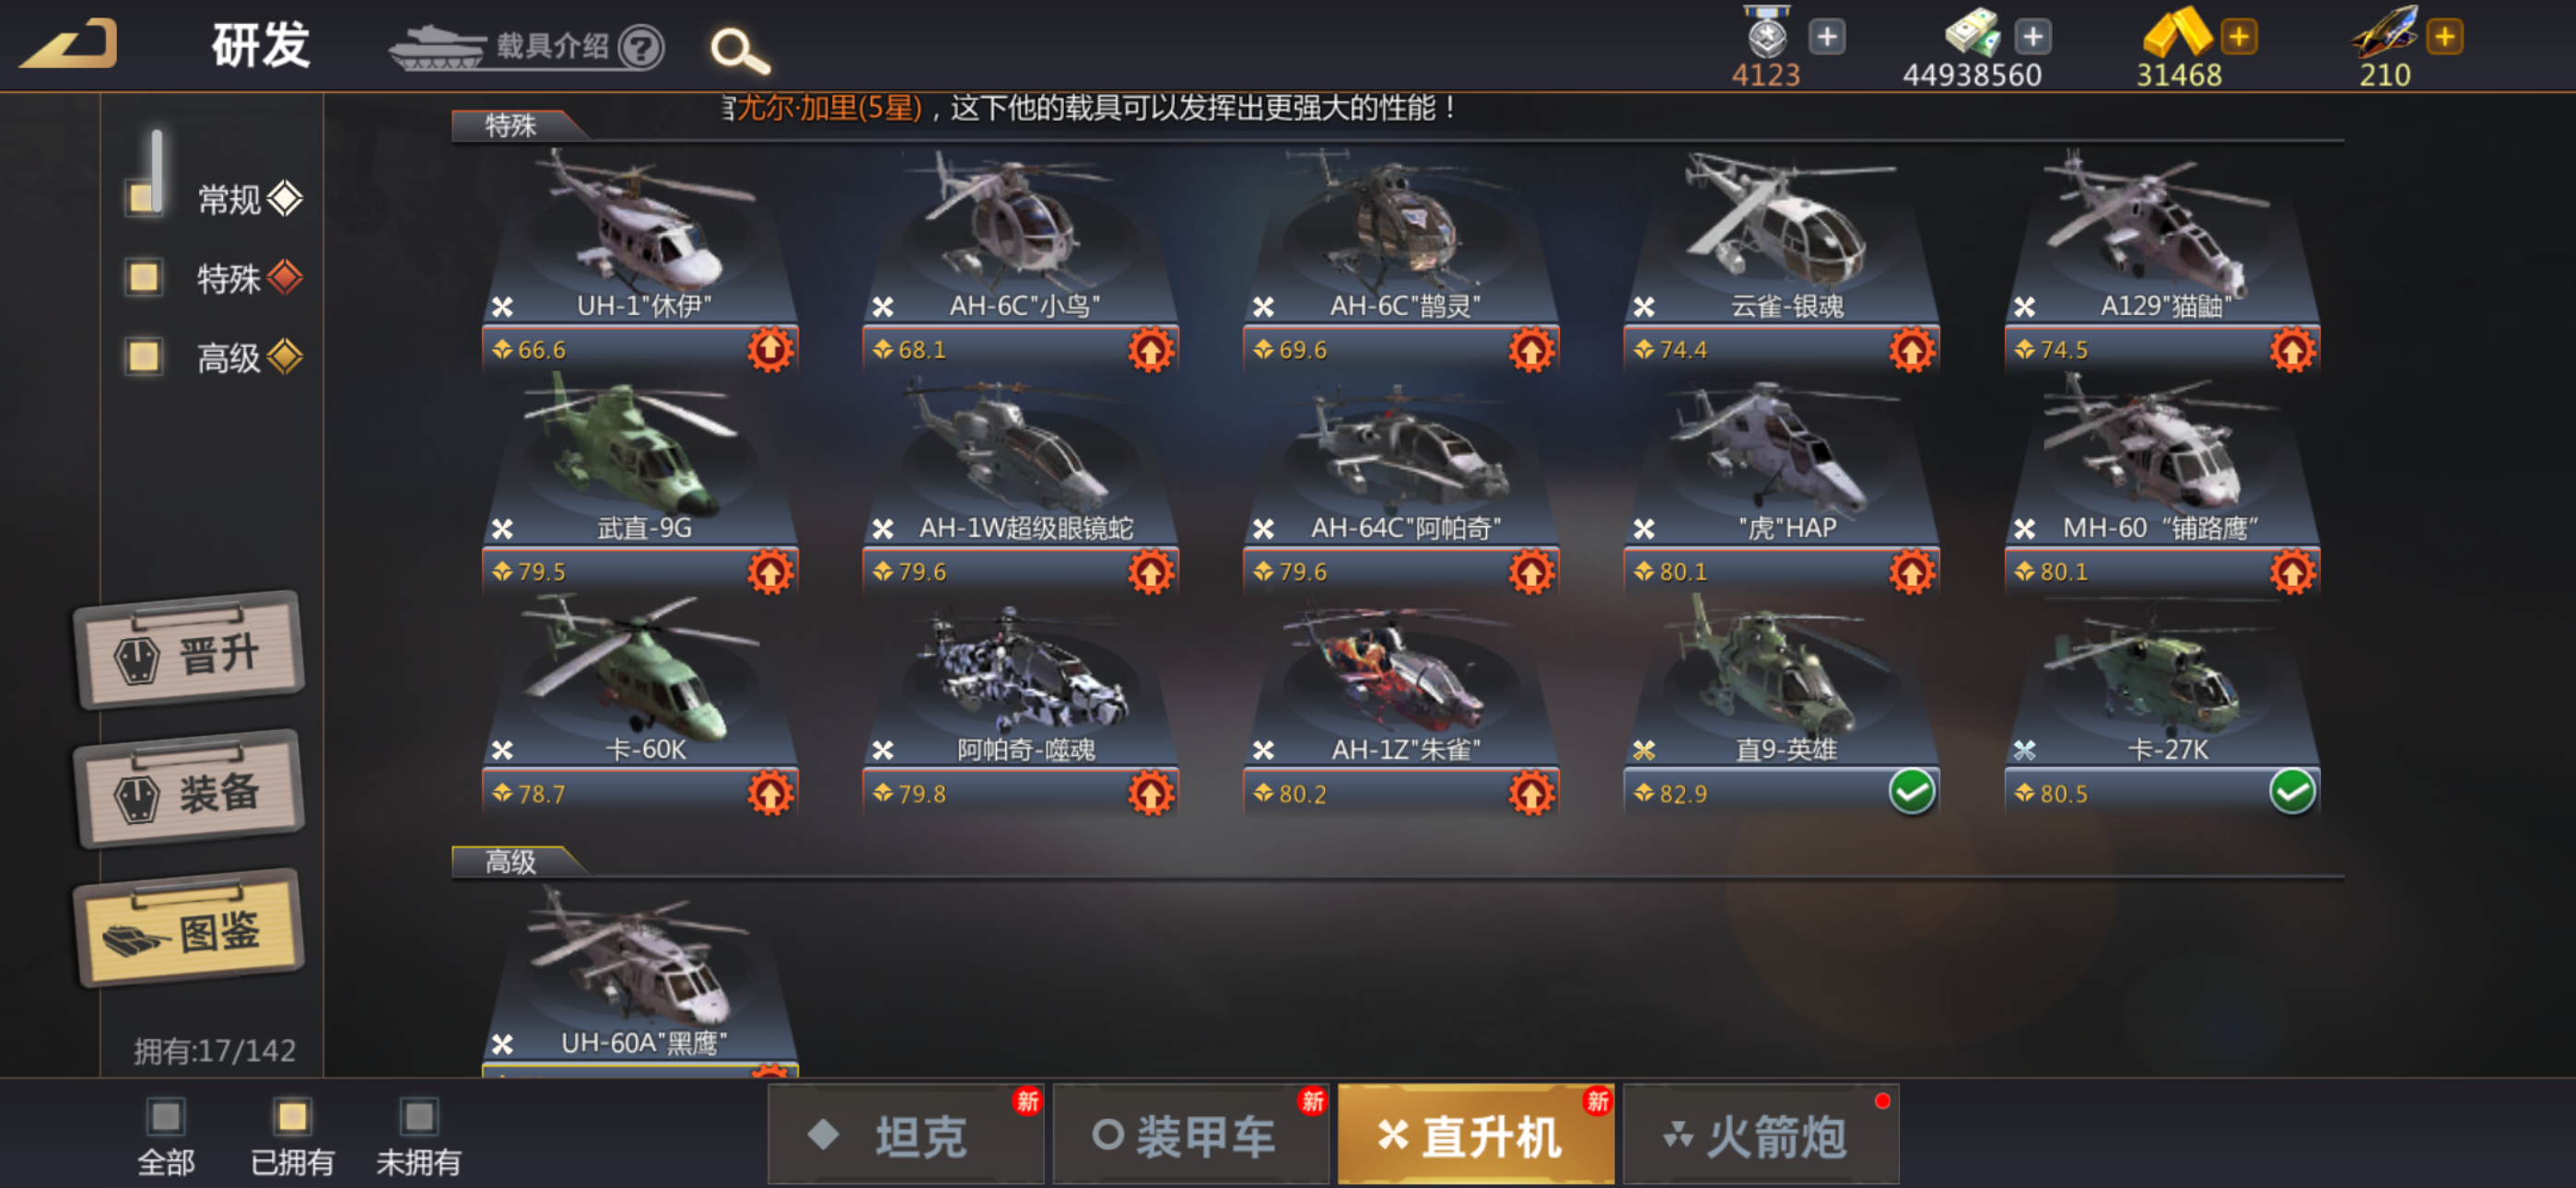Click the upgrade gear on UH-1"休伊"
Viewport: 2576px width, 1188px height.
pyautogui.click(x=770, y=350)
